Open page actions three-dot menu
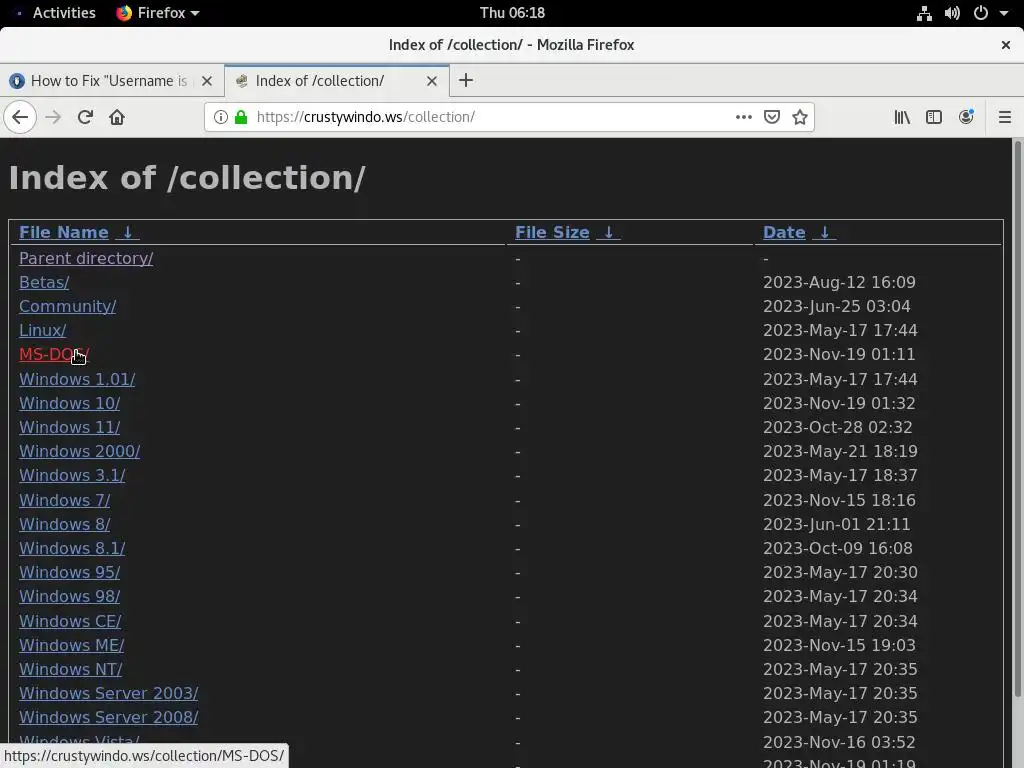The image size is (1024, 768). 743,117
